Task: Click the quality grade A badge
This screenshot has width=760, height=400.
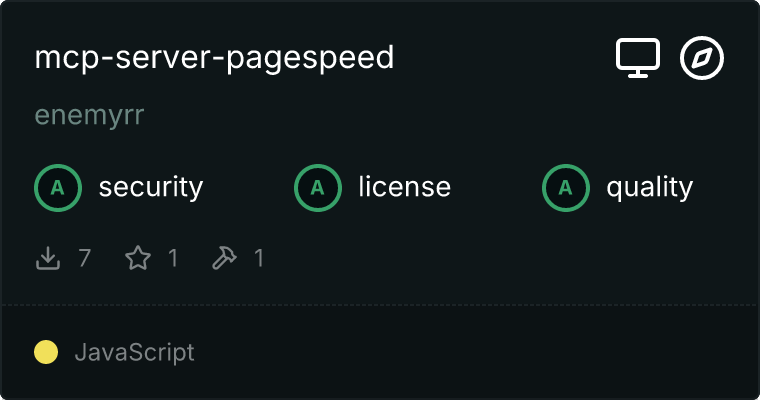Action: (566, 188)
